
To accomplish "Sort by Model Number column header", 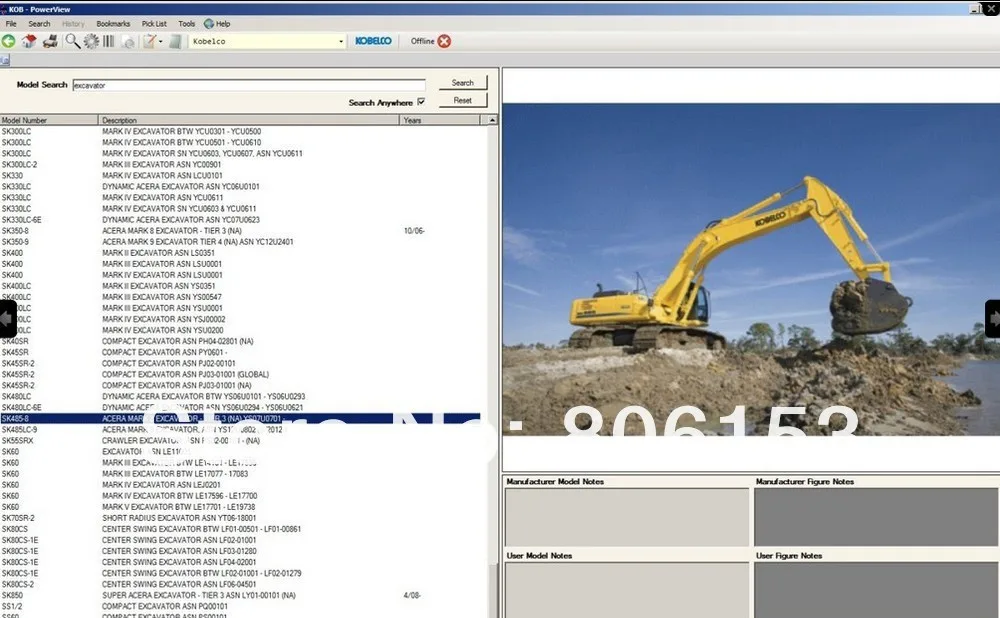I will click(x=49, y=120).
